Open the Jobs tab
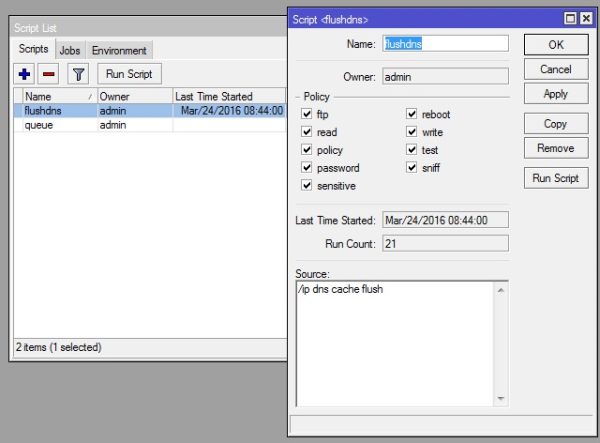 coord(70,50)
